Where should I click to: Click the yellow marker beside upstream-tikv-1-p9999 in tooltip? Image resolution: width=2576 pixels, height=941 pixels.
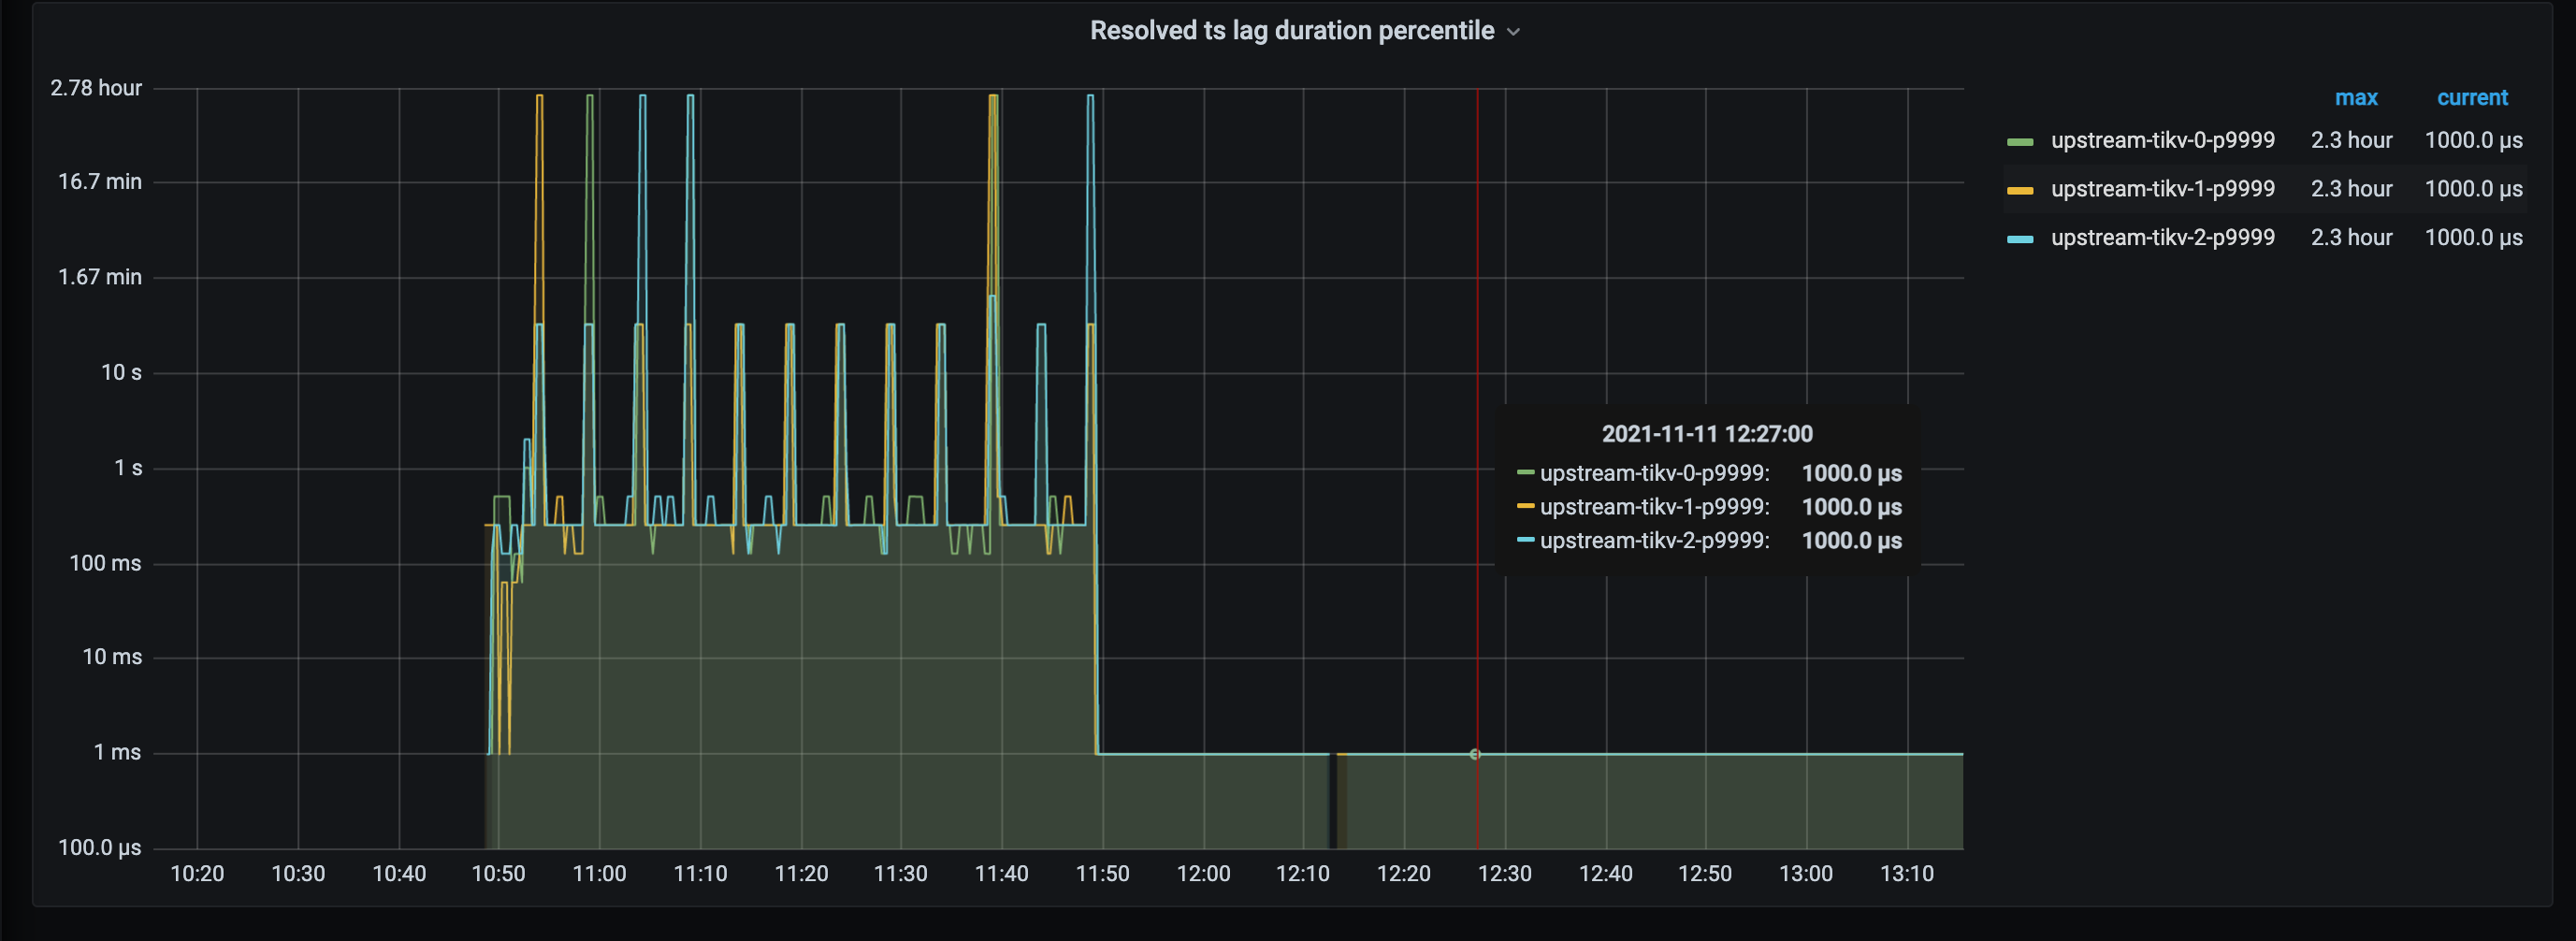click(1526, 506)
